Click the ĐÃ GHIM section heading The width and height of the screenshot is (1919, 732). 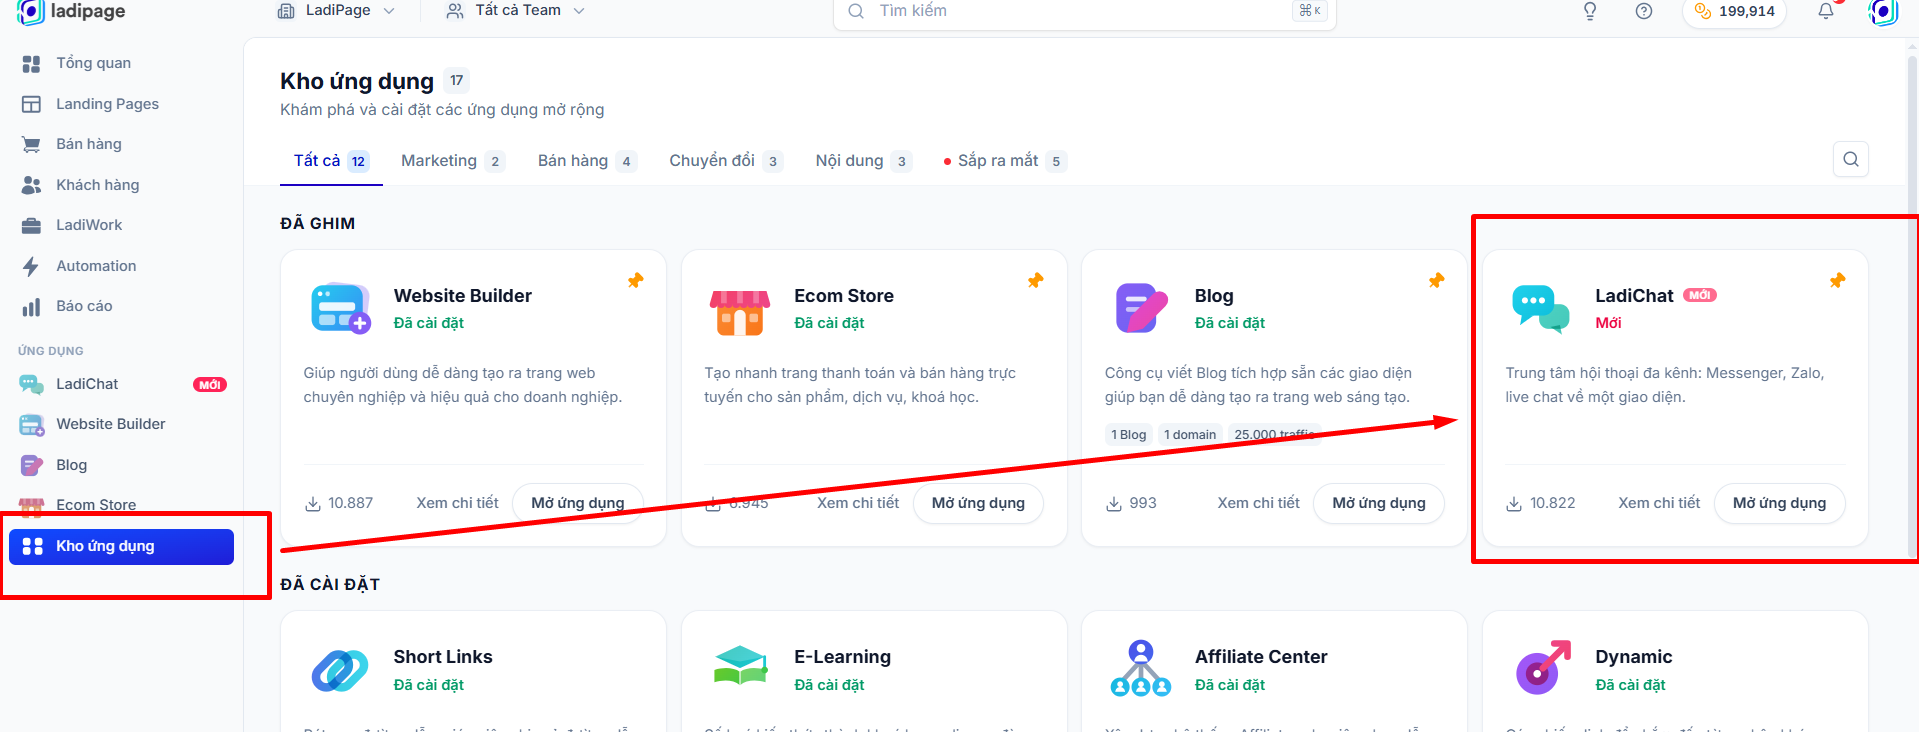317,224
